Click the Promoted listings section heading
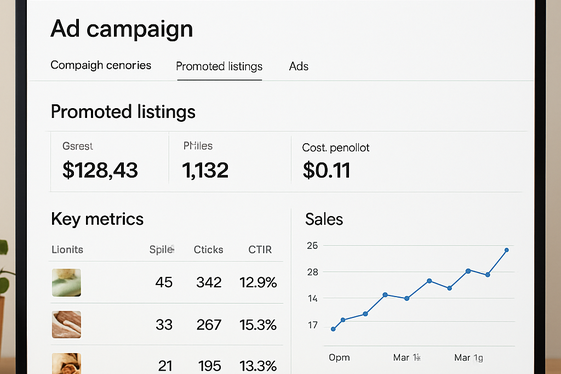The height and width of the screenshot is (374, 561). point(123,112)
